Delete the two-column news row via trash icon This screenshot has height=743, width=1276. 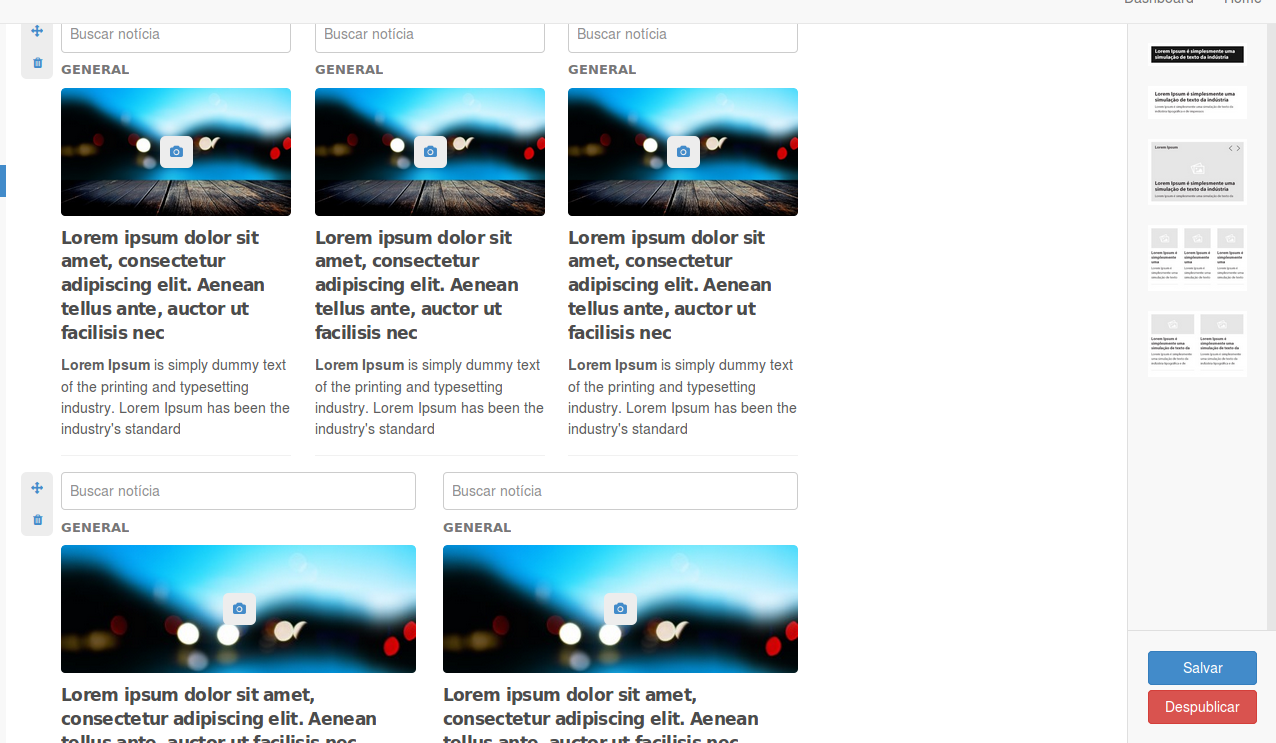click(x=37, y=520)
